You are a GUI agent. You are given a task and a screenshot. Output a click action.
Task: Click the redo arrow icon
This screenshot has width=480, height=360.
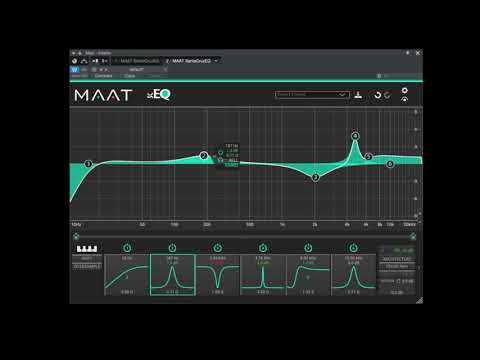click(387, 95)
